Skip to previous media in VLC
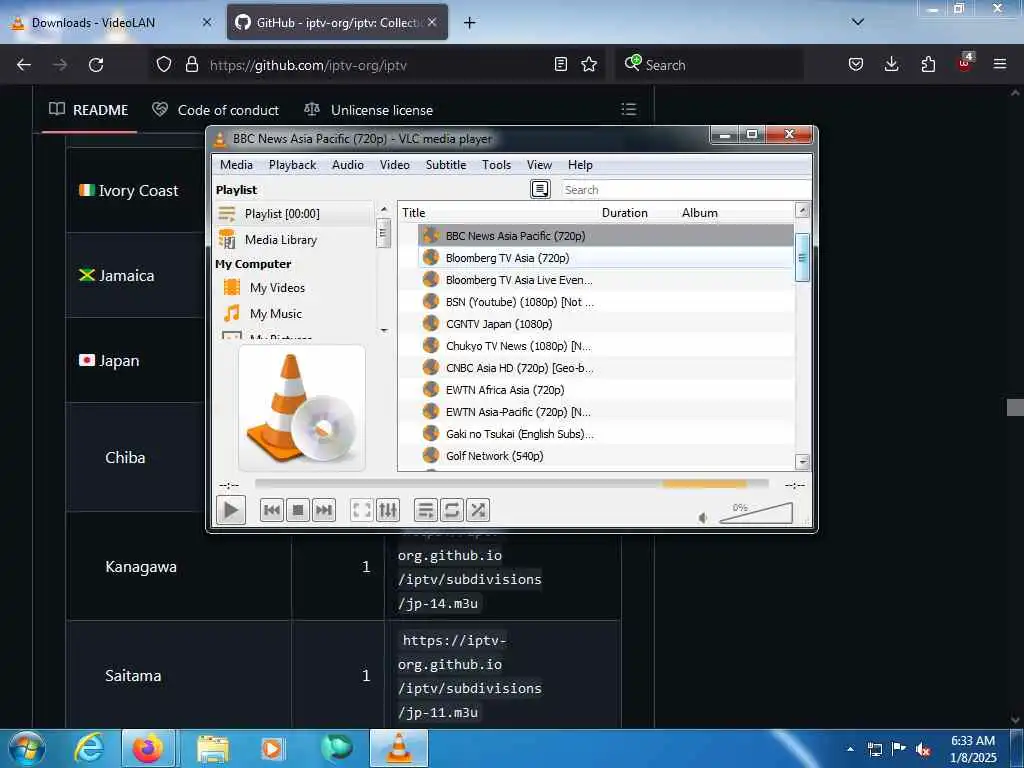 (272, 510)
